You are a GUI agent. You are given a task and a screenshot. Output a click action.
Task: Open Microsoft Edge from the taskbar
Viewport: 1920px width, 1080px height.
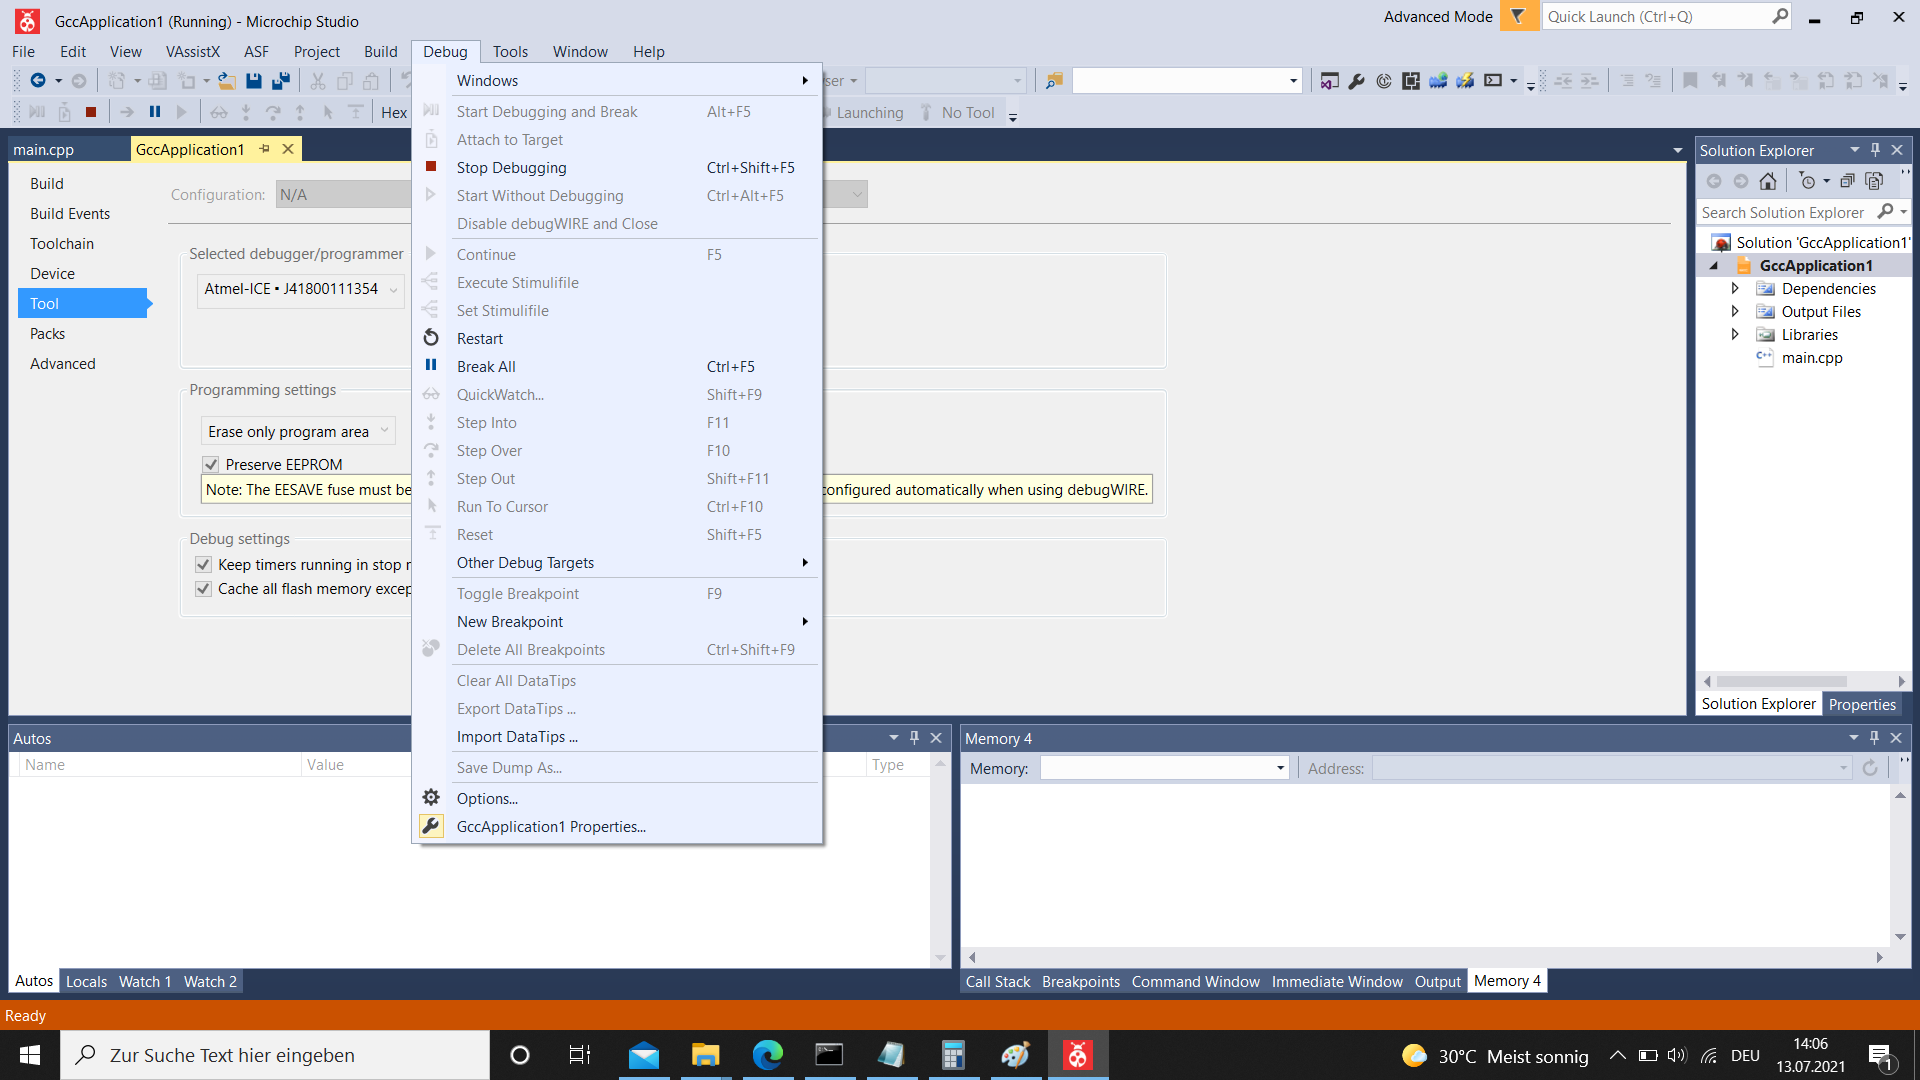(x=767, y=1055)
